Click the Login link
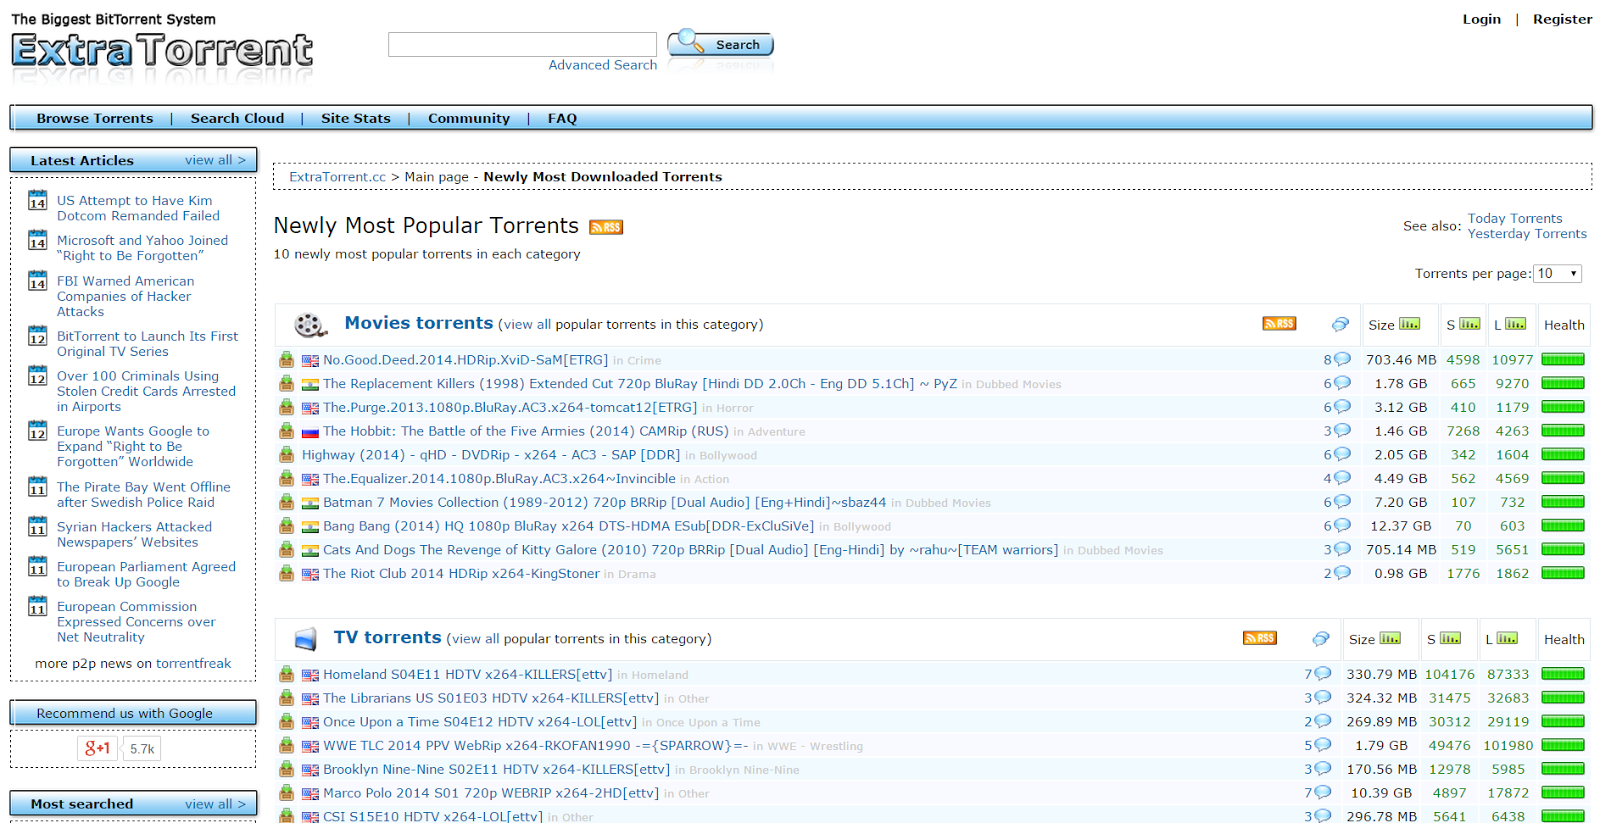Image resolution: width=1600 pixels, height=823 pixels. 1481,19
